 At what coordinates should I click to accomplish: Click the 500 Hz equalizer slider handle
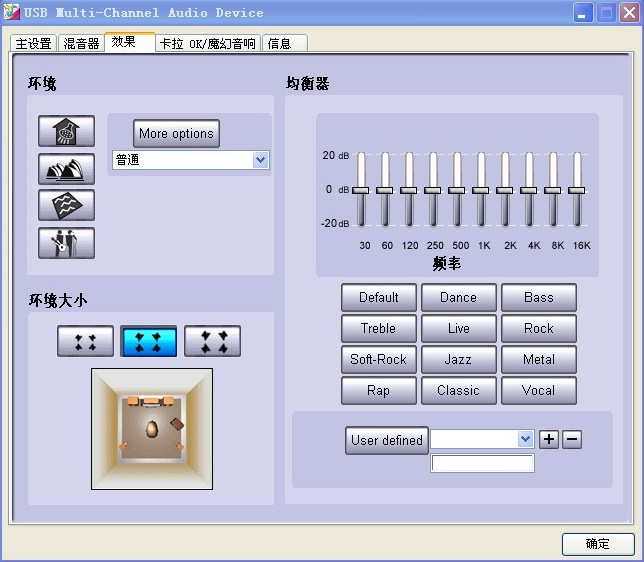click(457, 191)
